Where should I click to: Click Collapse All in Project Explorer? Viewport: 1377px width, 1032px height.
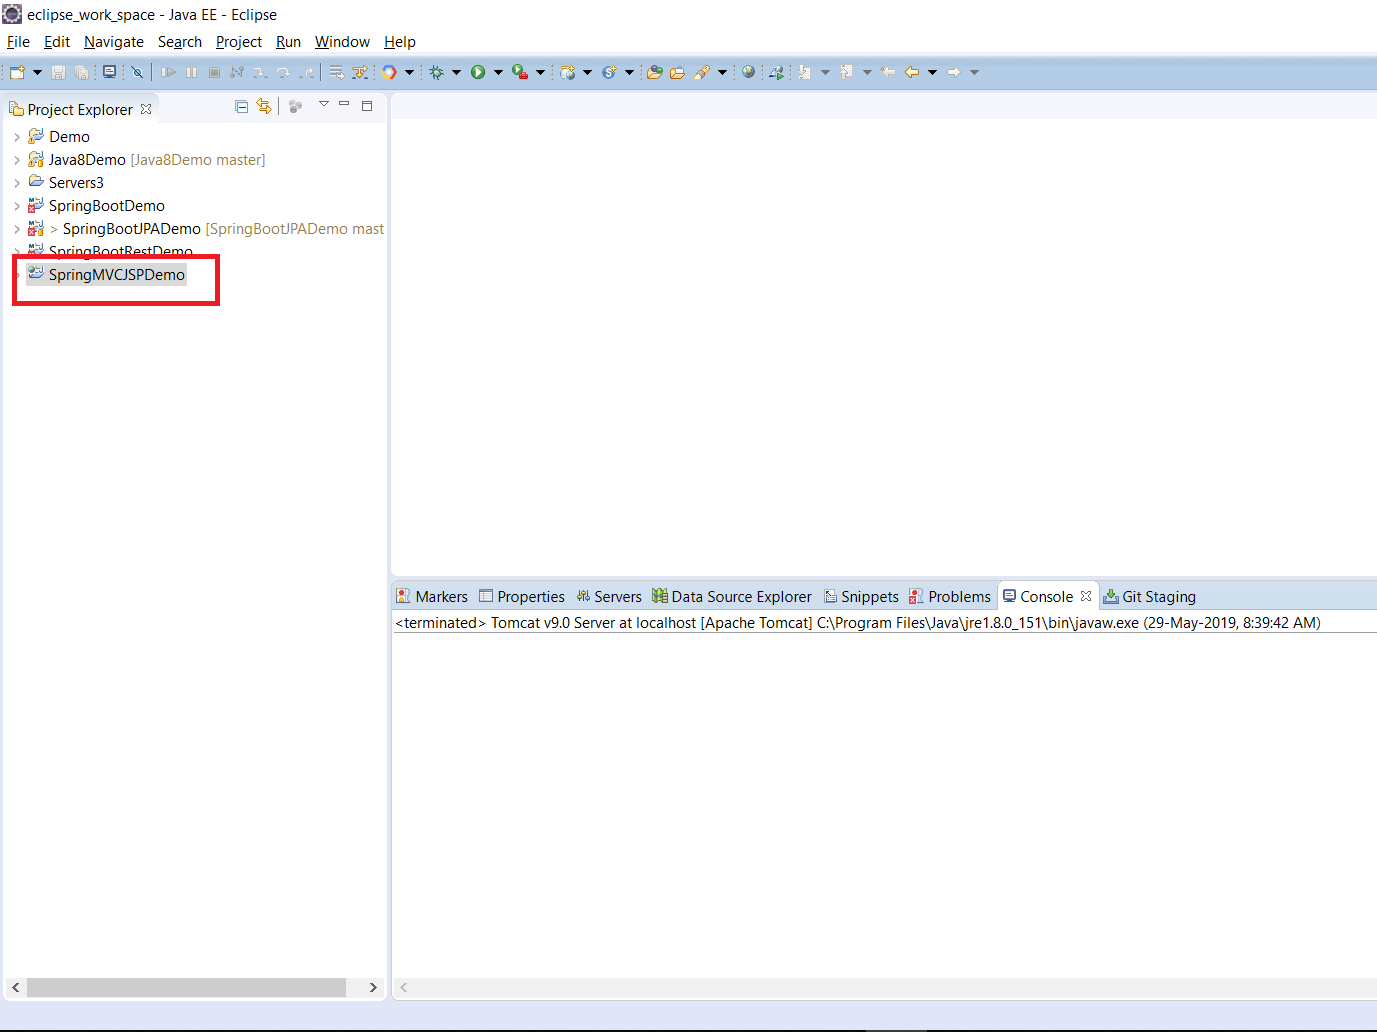click(241, 106)
